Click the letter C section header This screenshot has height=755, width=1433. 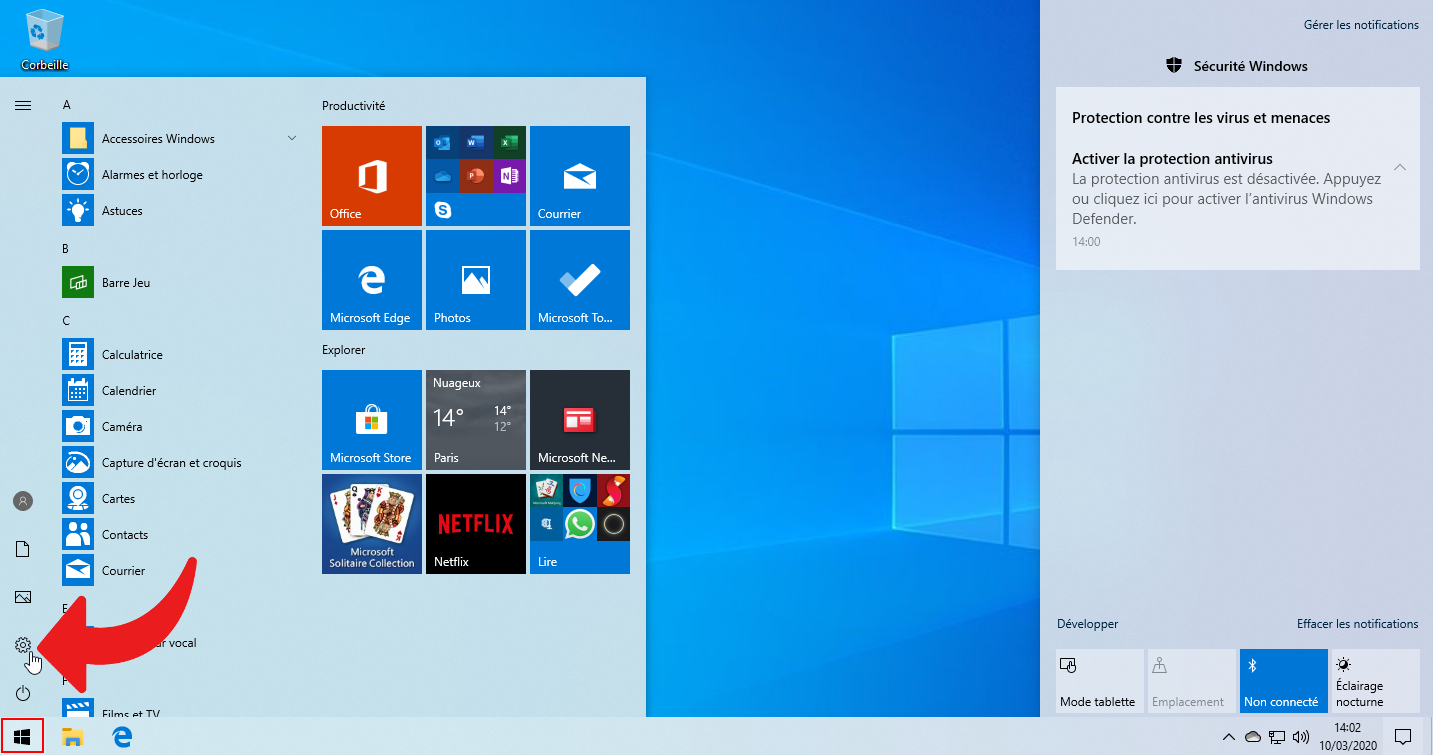(x=66, y=321)
